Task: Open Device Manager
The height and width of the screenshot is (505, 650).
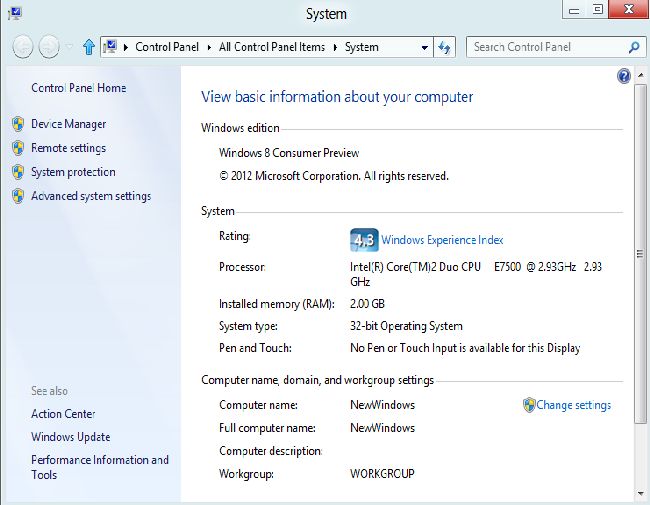Action: click(68, 124)
